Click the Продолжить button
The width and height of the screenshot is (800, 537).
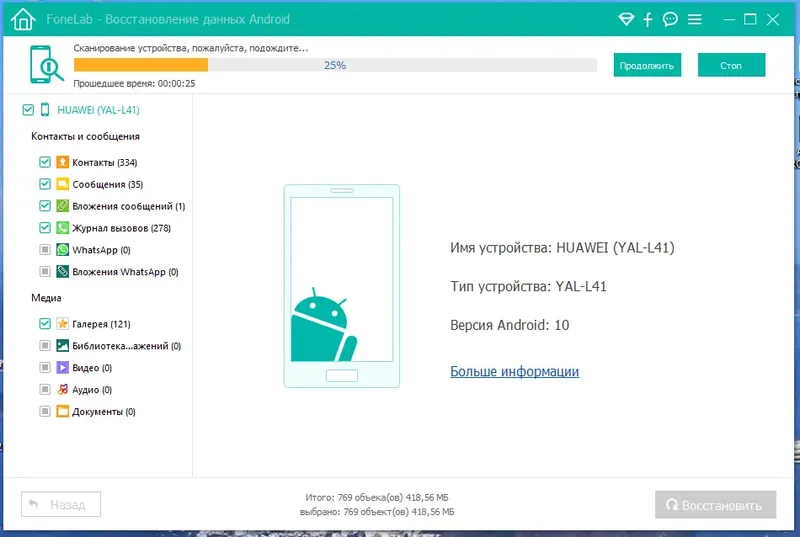pos(647,65)
